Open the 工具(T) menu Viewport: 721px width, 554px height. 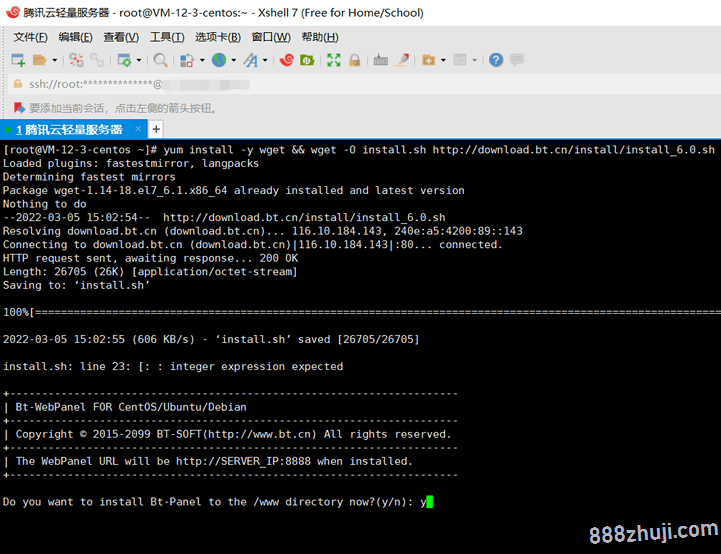click(167, 37)
